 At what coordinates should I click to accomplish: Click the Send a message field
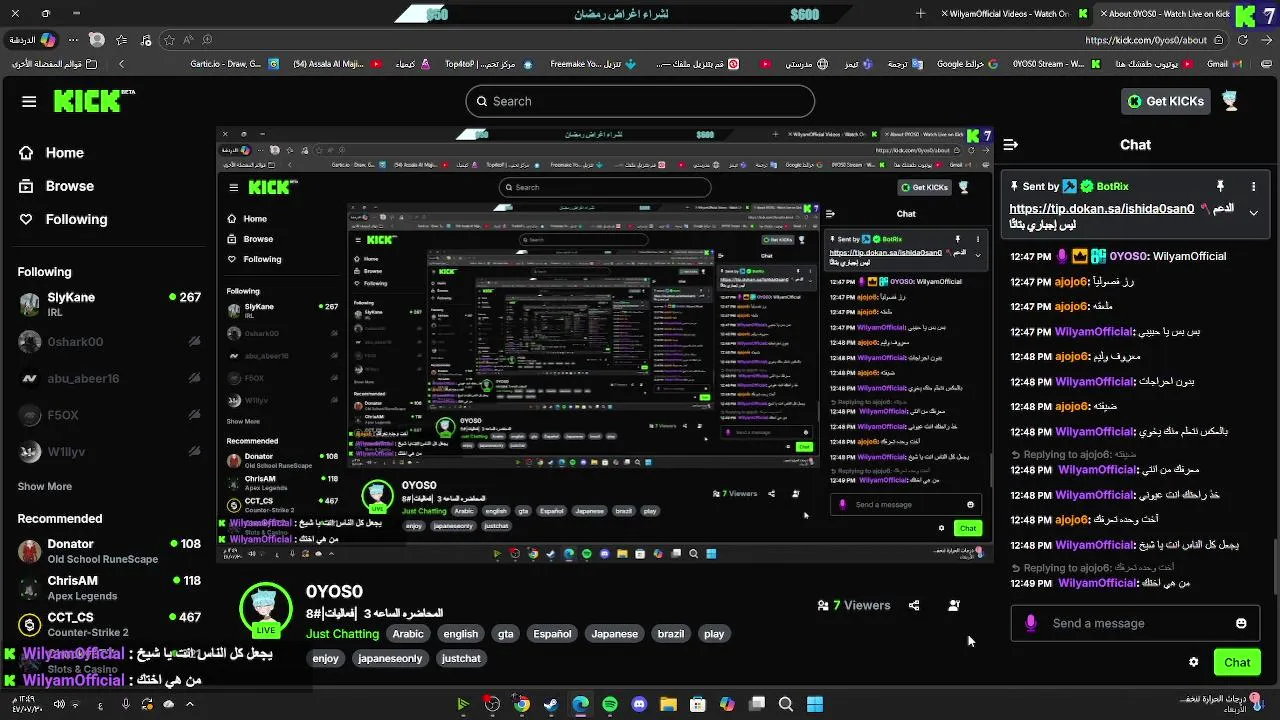tap(1135, 623)
